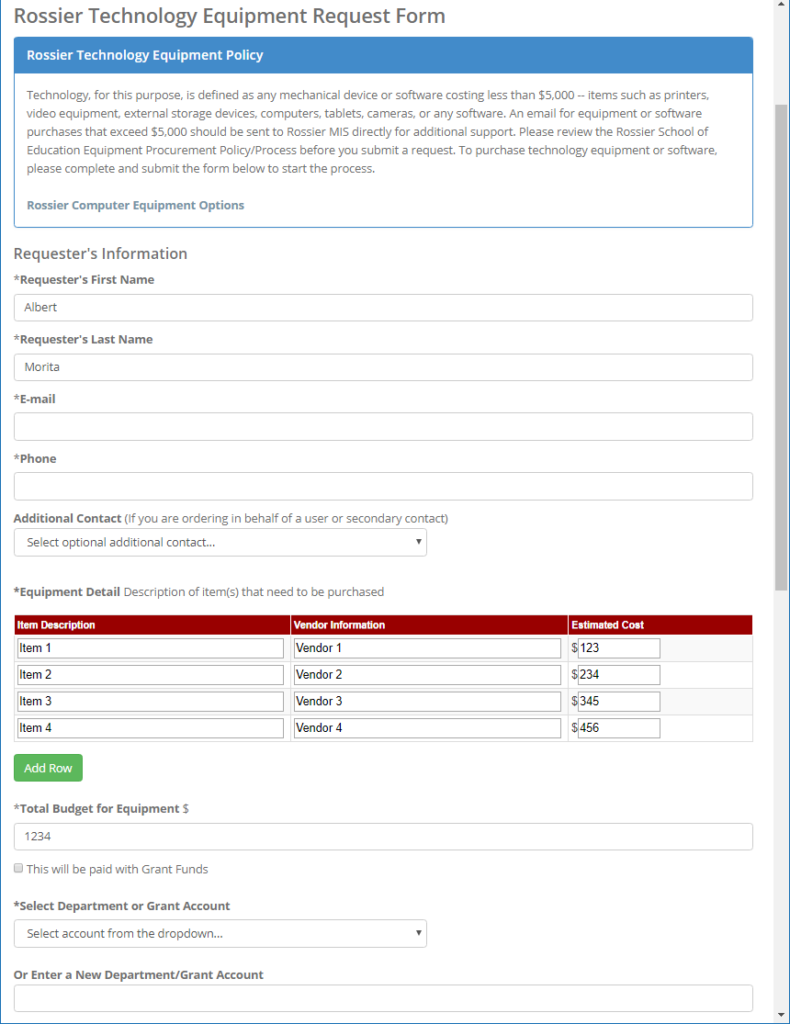The width and height of the screenshot is (790, 1024).
Task: Select the Vendor 2 information field
Action: tap(426, 675)
